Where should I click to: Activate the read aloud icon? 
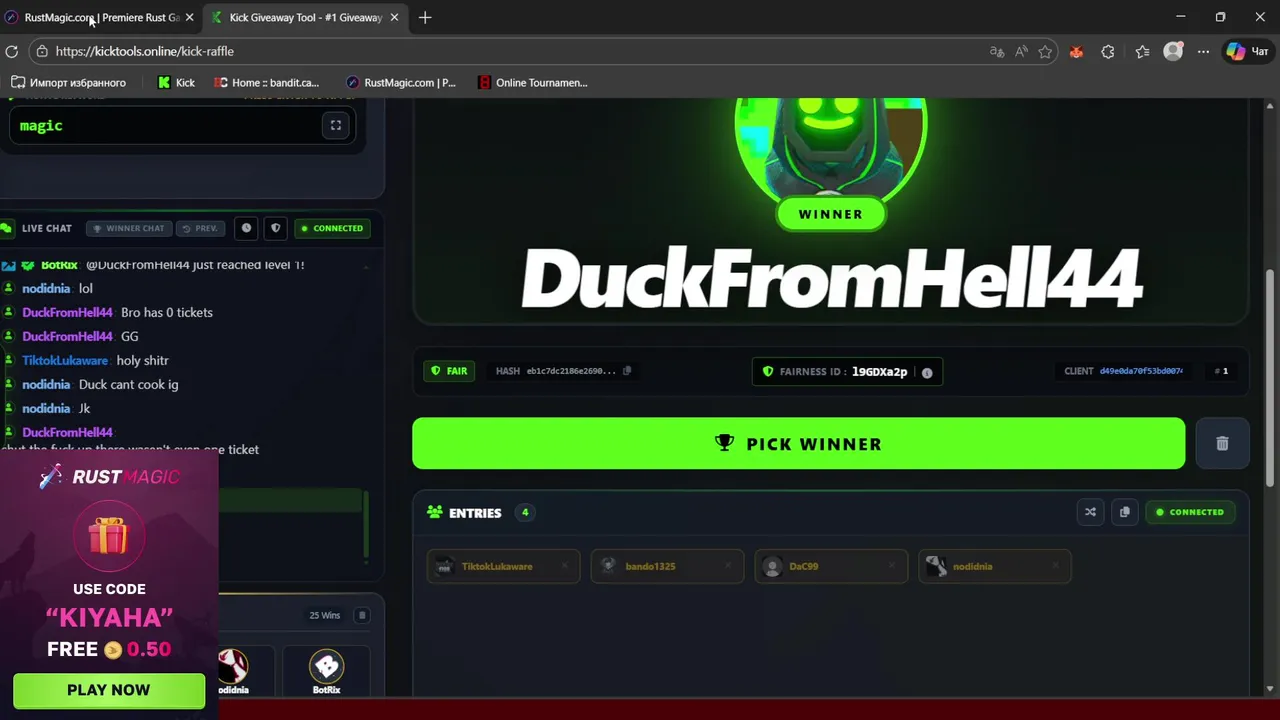pos(1021,51)
